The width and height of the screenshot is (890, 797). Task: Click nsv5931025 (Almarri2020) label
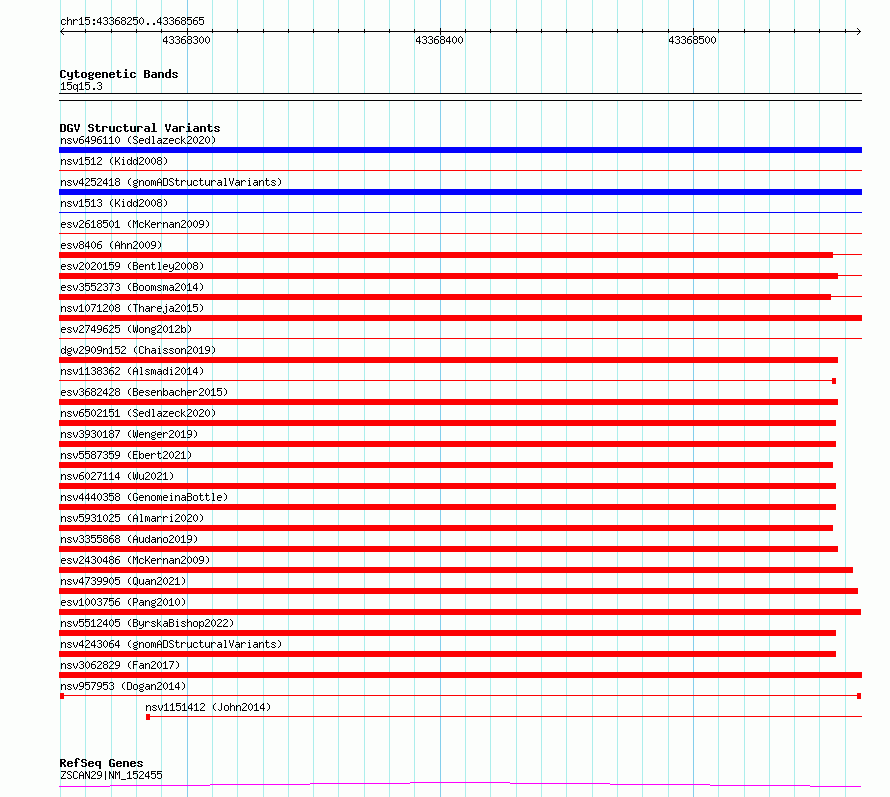(132, 518)
